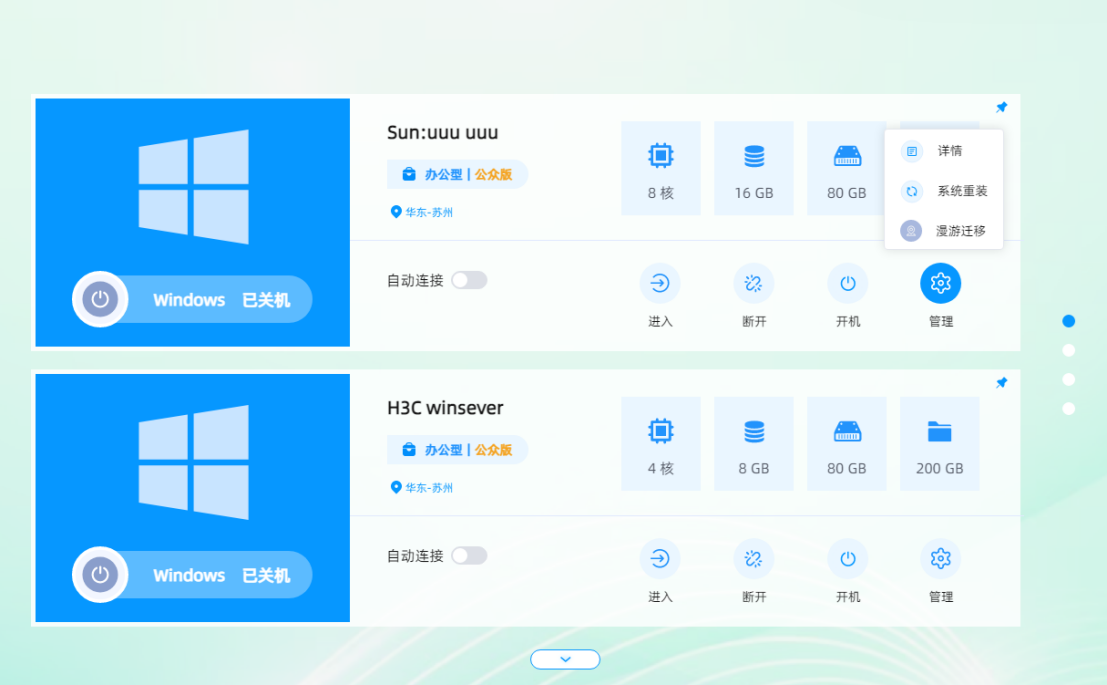1107x685 pixels.
Task: Click 办公型 | 公众版 tag on Sun:uuu uuu
Action: coord(457,174)
